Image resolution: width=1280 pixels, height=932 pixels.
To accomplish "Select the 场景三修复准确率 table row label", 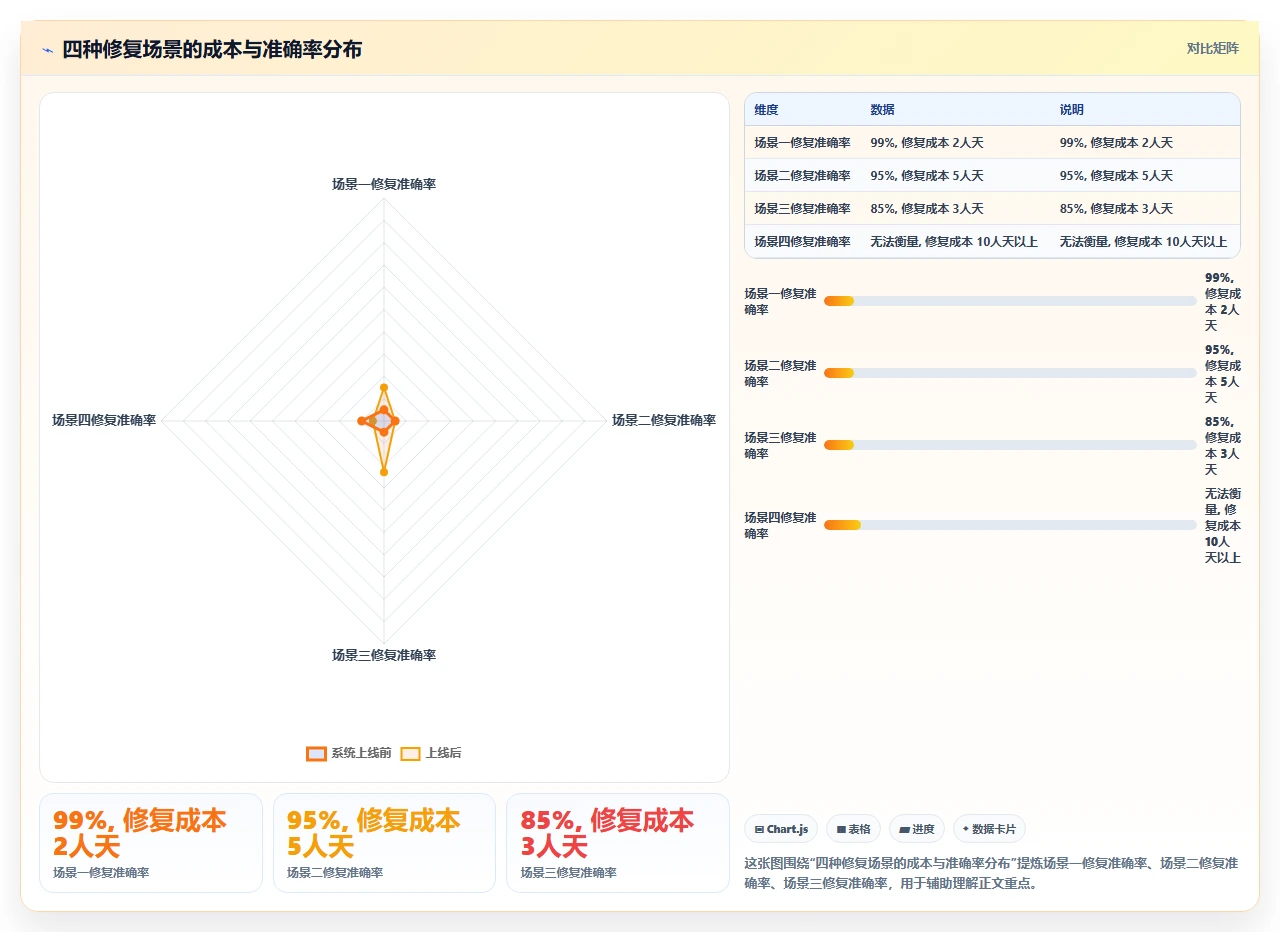I will [x=802, y=208].
